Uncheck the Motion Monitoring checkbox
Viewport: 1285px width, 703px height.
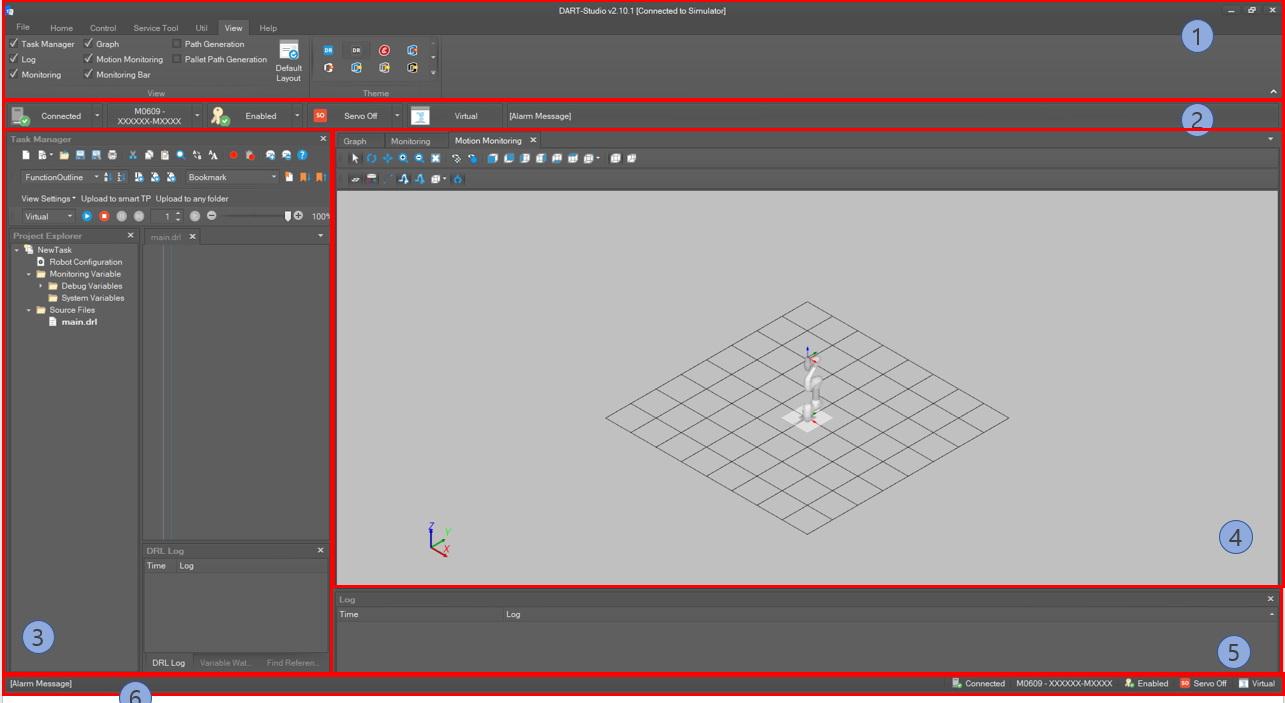89,59
